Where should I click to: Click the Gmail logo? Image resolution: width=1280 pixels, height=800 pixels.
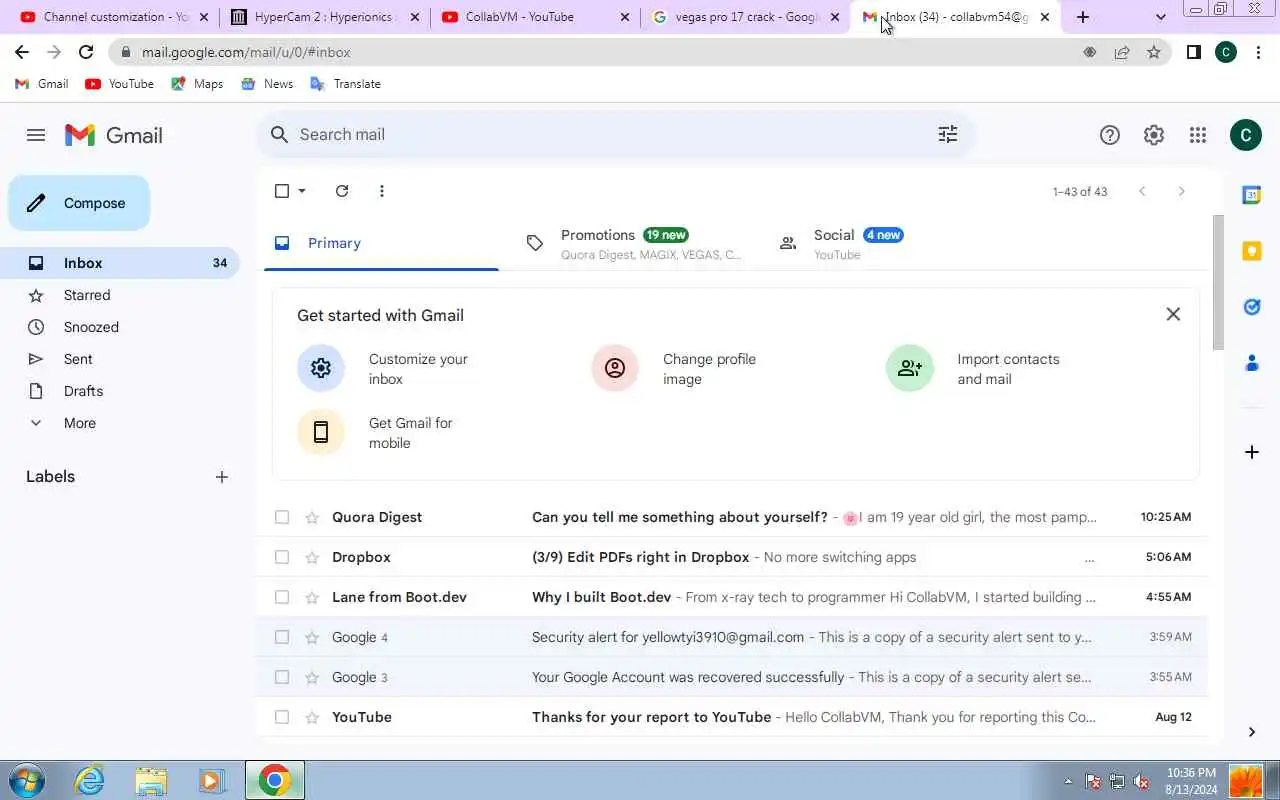pos(114,135)
